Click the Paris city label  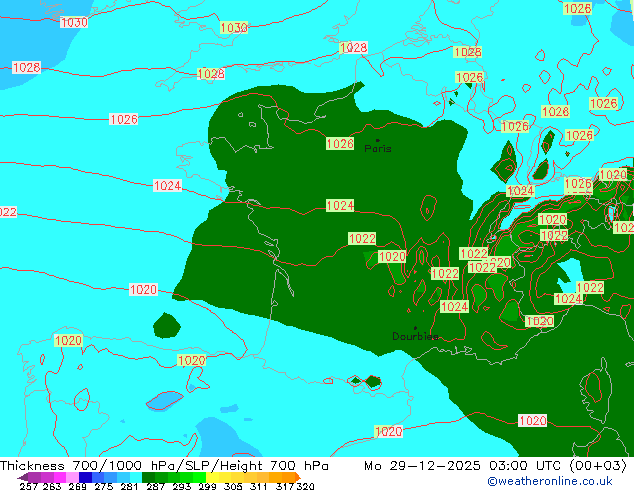click(x=378, y=148)
